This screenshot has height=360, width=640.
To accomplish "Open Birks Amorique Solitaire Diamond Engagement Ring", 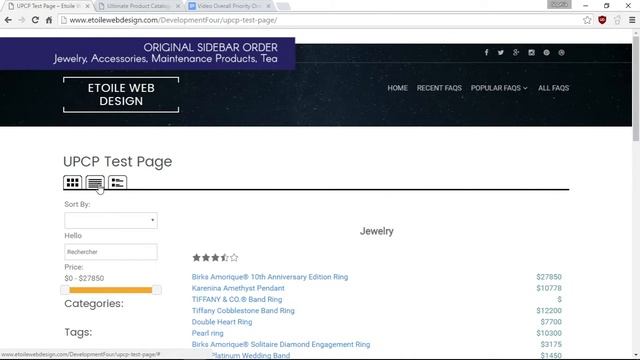I will (x=281, y=344).
